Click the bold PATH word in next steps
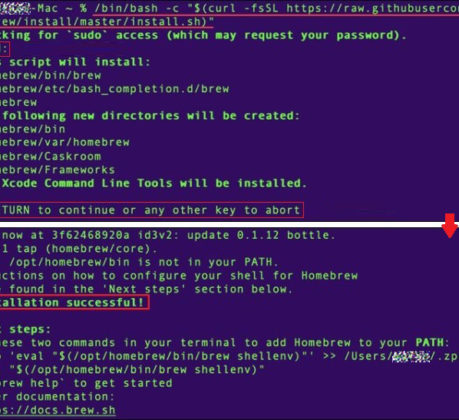 [430, 342]
